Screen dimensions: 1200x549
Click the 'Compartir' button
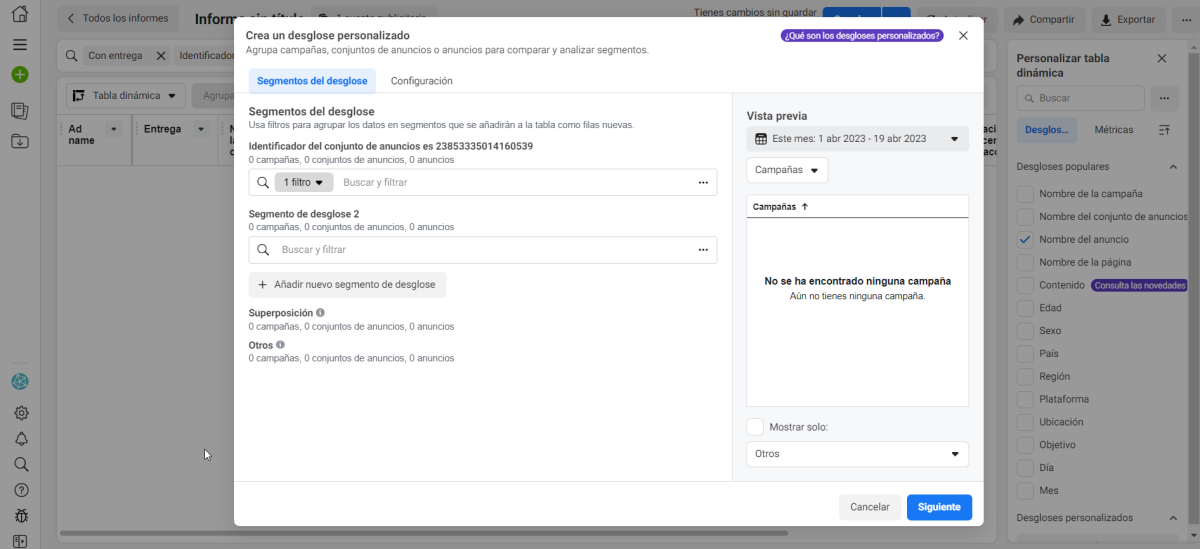tap(1044, 19)
